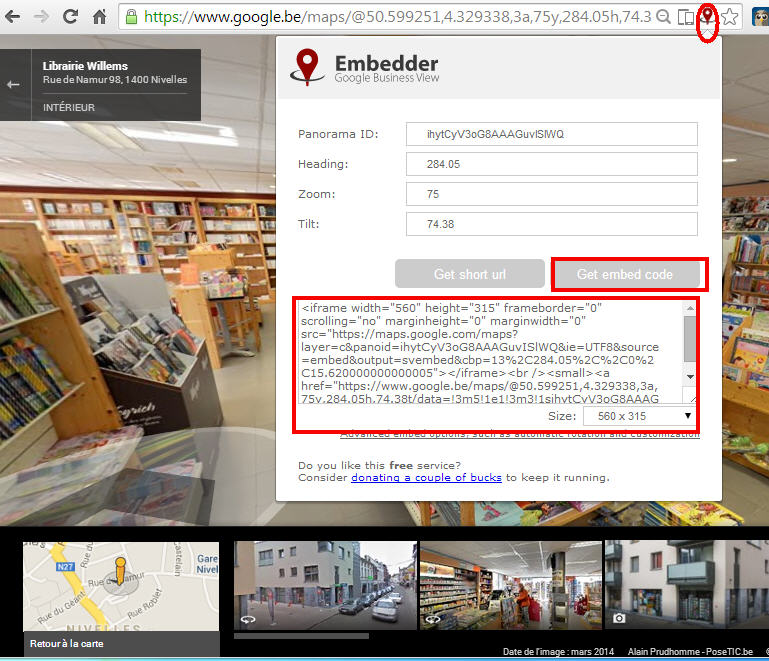
Task: Click the Embedder heading text
Action: click(386, 63)
